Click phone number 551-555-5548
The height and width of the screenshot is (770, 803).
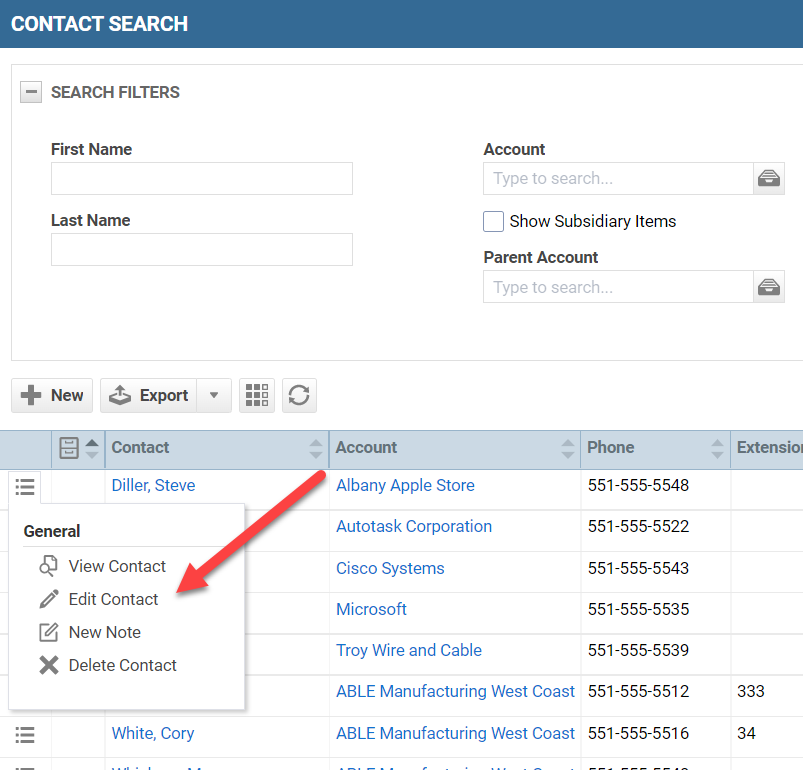tap(638, 485)
